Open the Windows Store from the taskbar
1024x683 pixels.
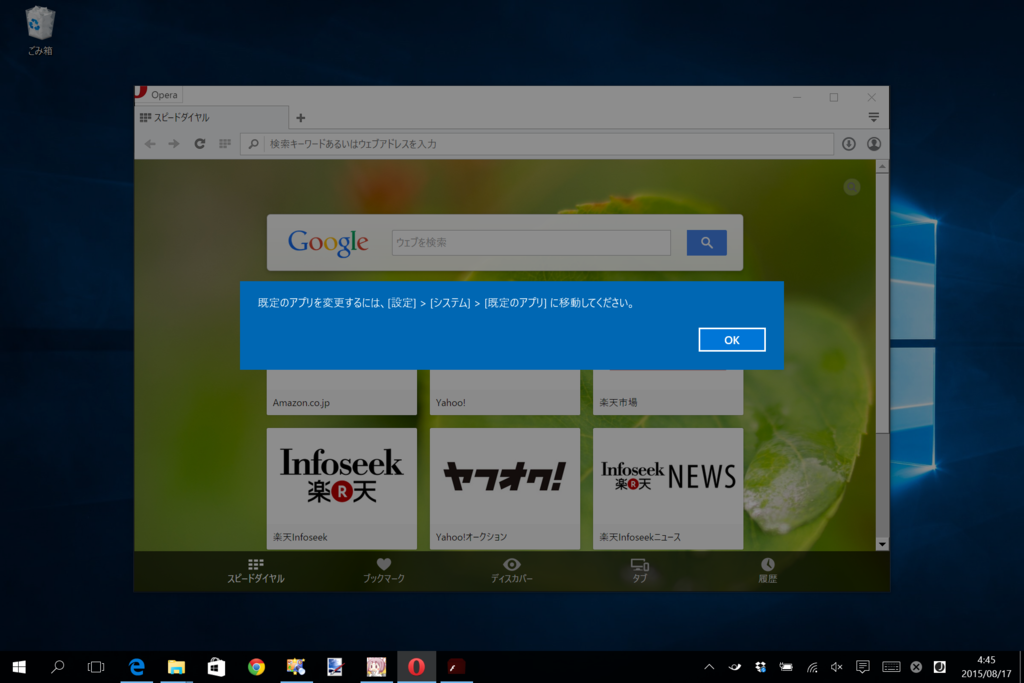coord(216,667)
